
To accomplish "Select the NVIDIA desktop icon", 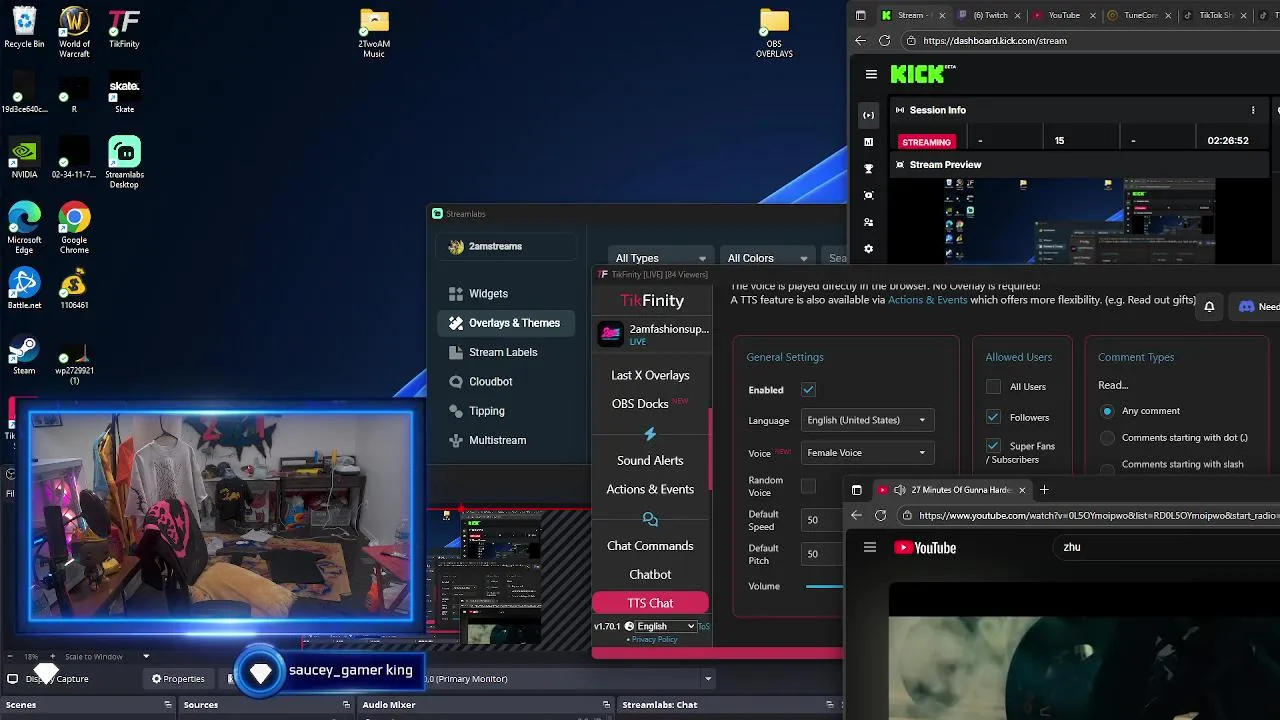I will 24,158.
